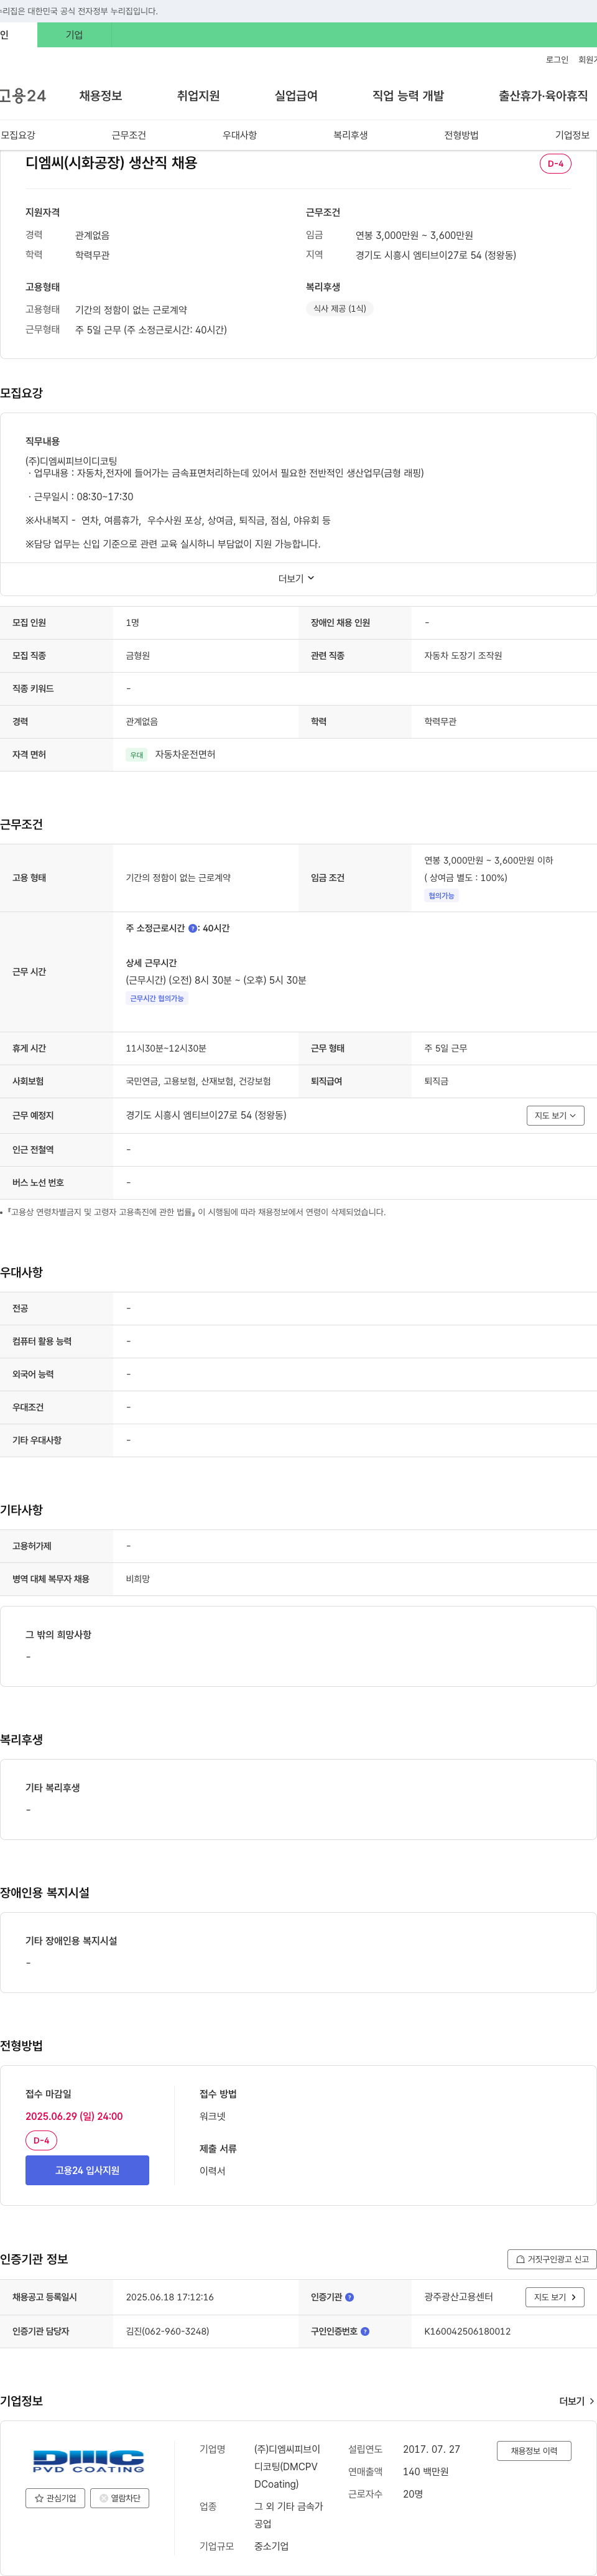Expand 더보기 under 직무내용
Image resolution: width=597 pixels, height=2576 pixels.
tap(297, 578)
